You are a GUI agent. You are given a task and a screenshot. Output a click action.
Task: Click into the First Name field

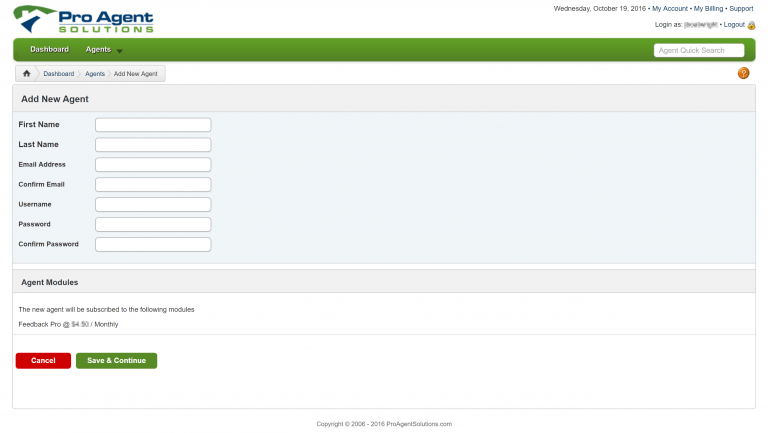click(153, 125)
